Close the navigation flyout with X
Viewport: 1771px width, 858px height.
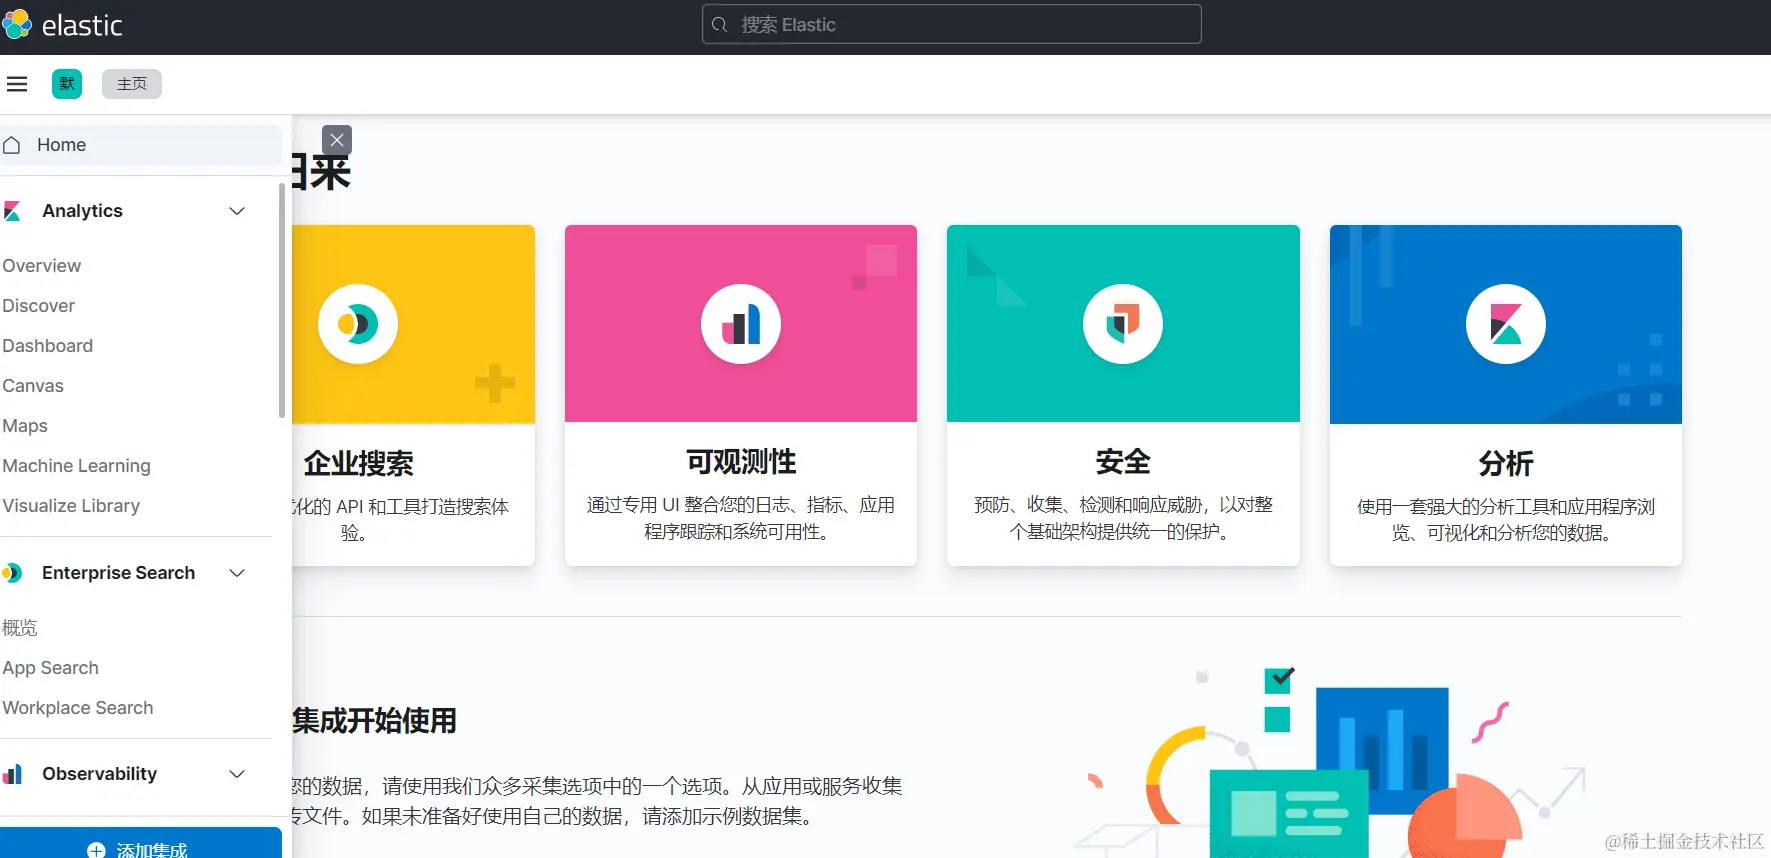click(337, 140)
